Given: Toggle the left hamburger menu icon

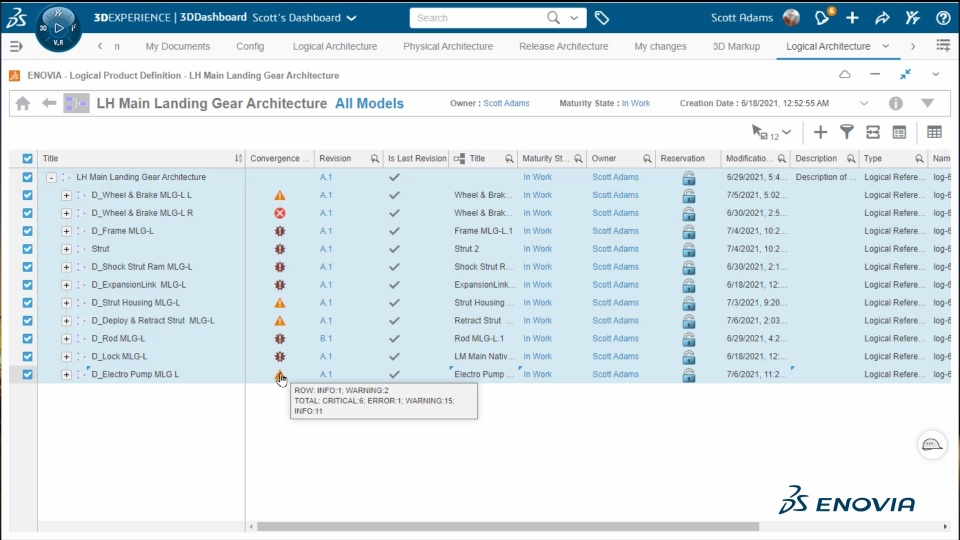Looking at the screenshot, I should [16, 46].
